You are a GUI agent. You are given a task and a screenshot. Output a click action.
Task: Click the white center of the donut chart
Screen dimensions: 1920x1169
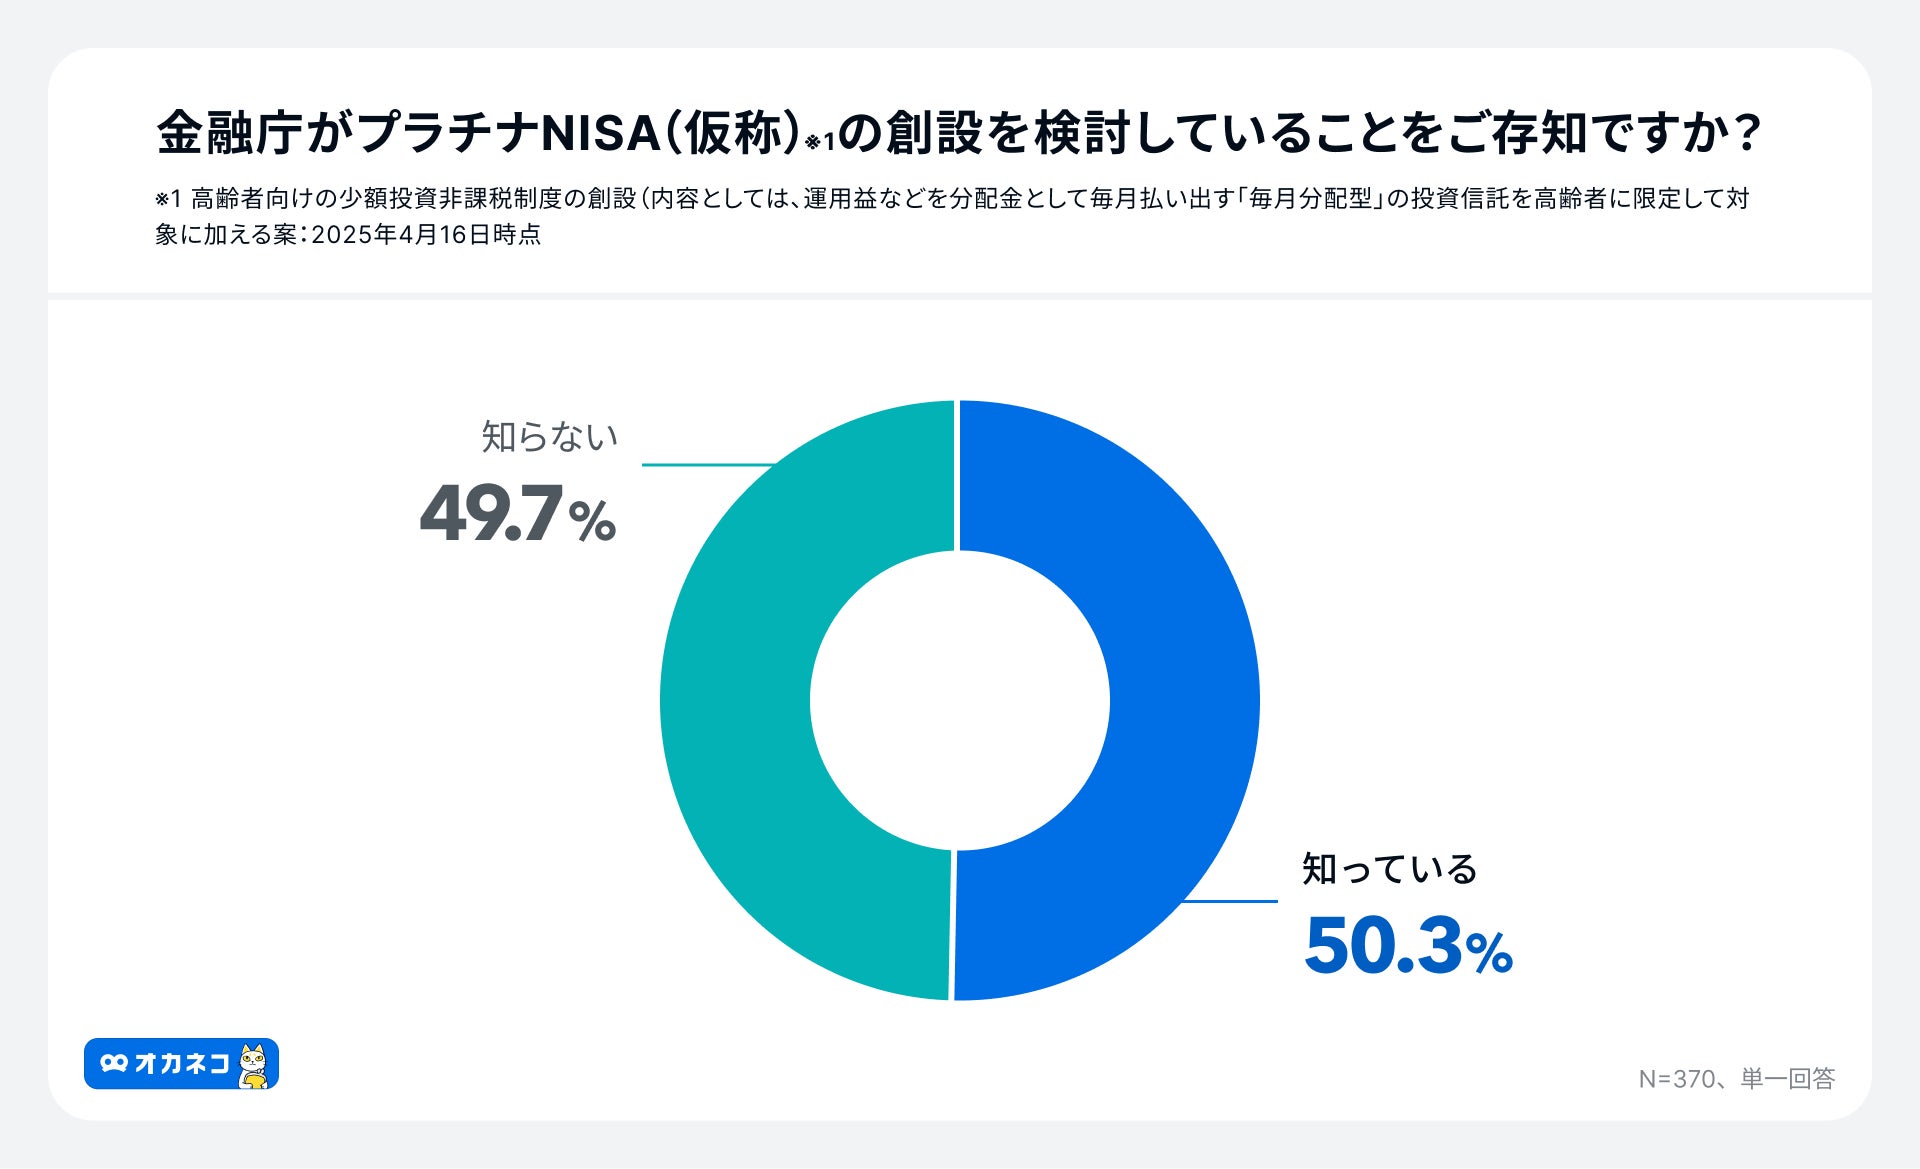959,700
